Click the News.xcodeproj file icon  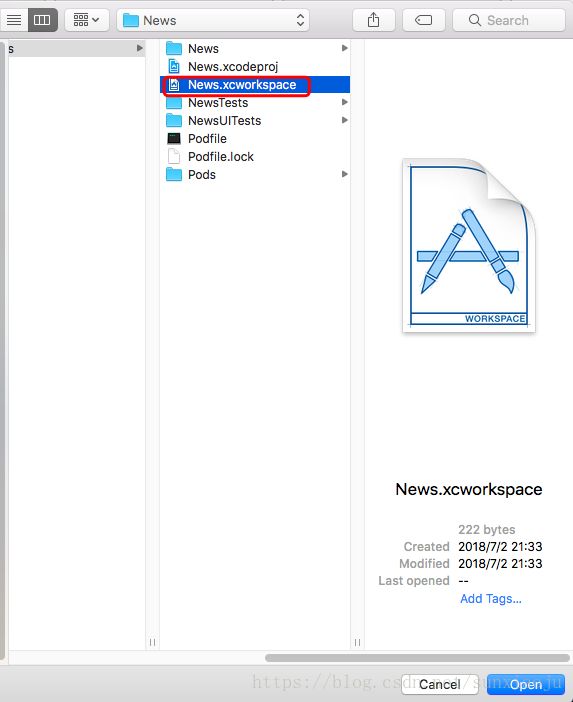[174, 66]
